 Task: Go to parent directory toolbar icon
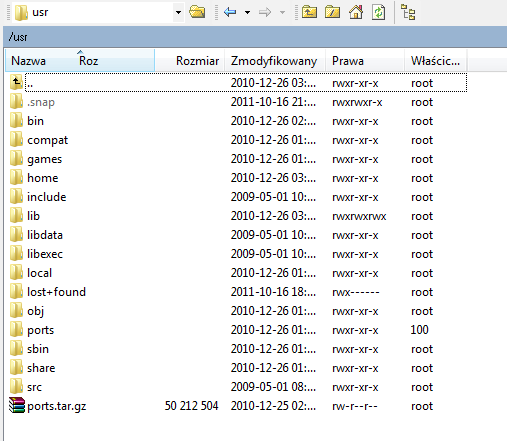pos(309,13)
